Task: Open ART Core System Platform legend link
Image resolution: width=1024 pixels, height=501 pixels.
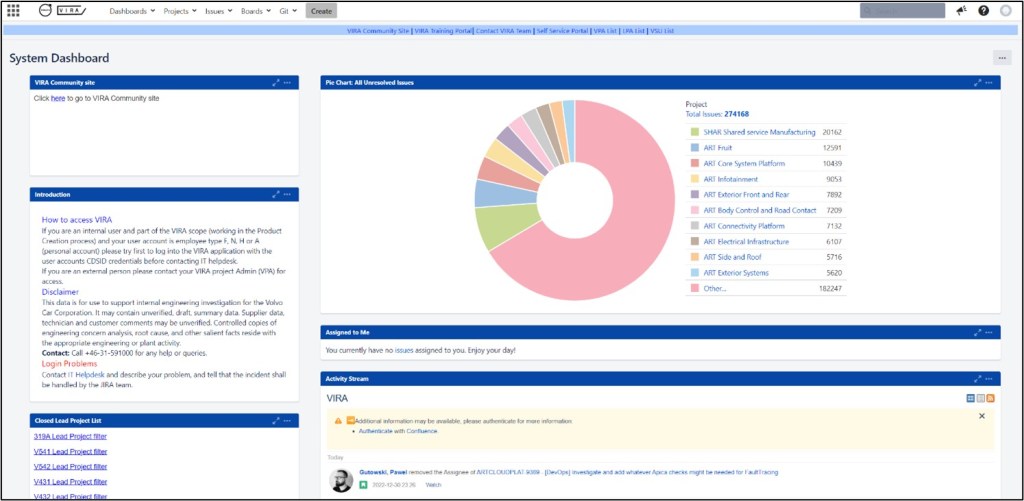Action: click(744, 163)
